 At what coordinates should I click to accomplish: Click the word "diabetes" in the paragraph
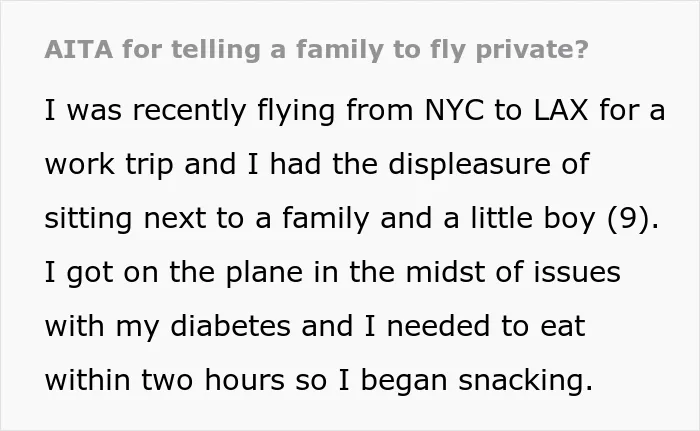[230, 326]
